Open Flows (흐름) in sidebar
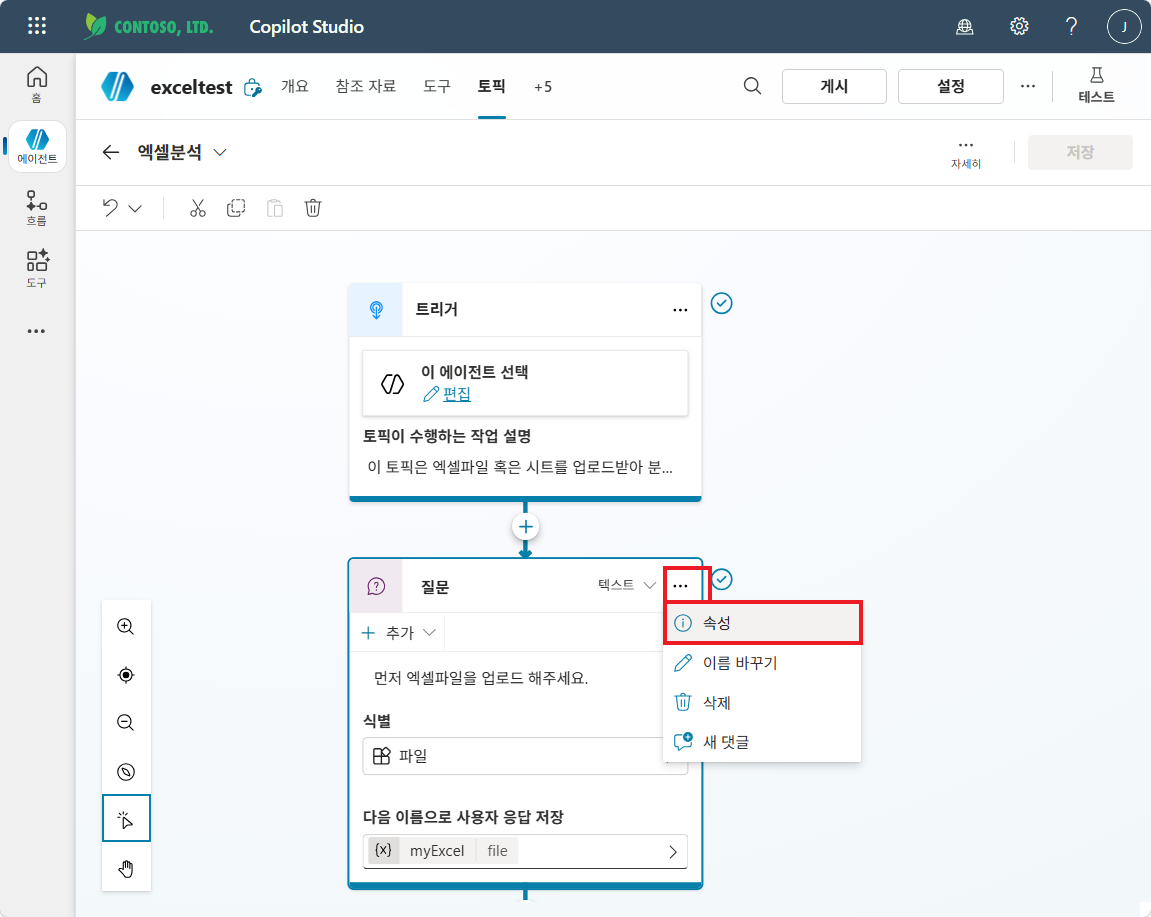Screen dimensions: 1151x917 (37, 208)
